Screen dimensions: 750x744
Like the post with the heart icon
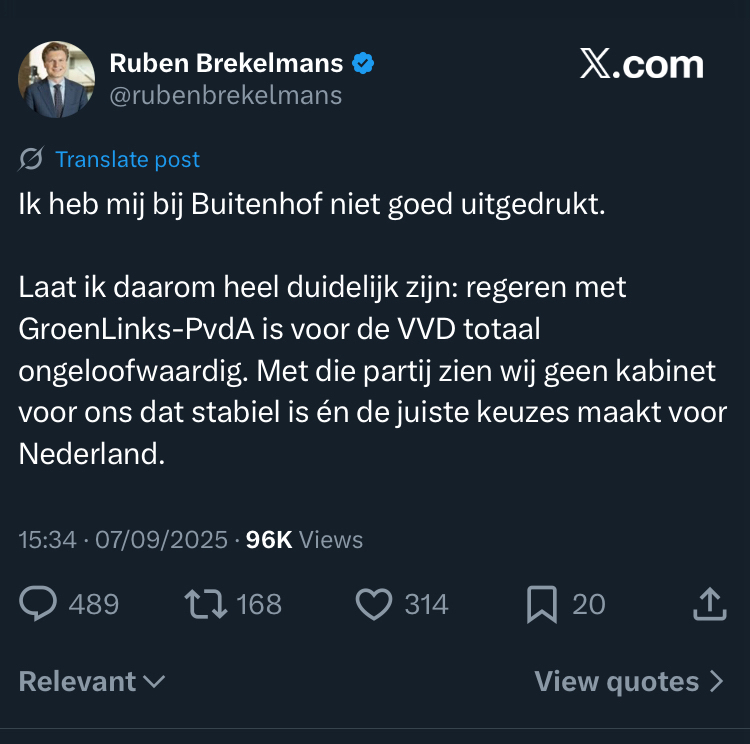pyautogui.click(x=373, y=603)
